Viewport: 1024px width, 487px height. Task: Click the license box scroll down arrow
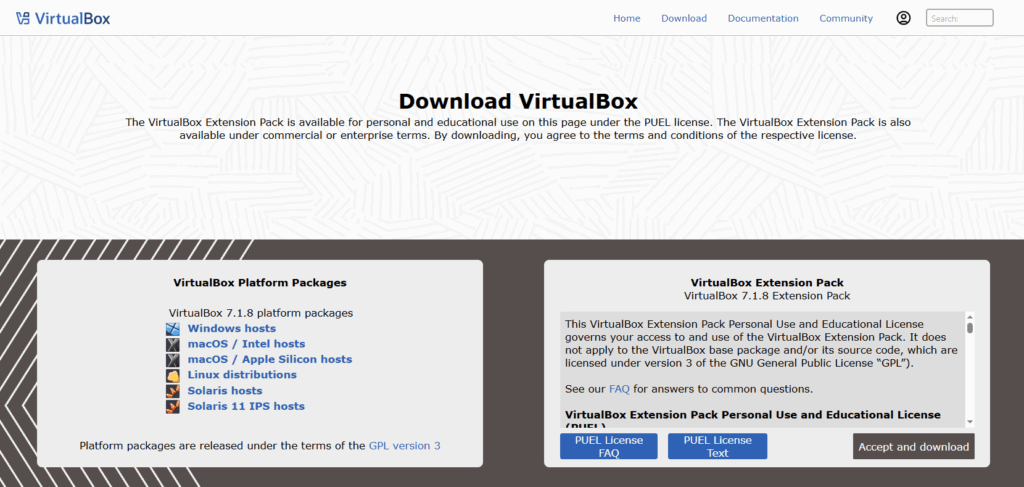coord(970,422)
